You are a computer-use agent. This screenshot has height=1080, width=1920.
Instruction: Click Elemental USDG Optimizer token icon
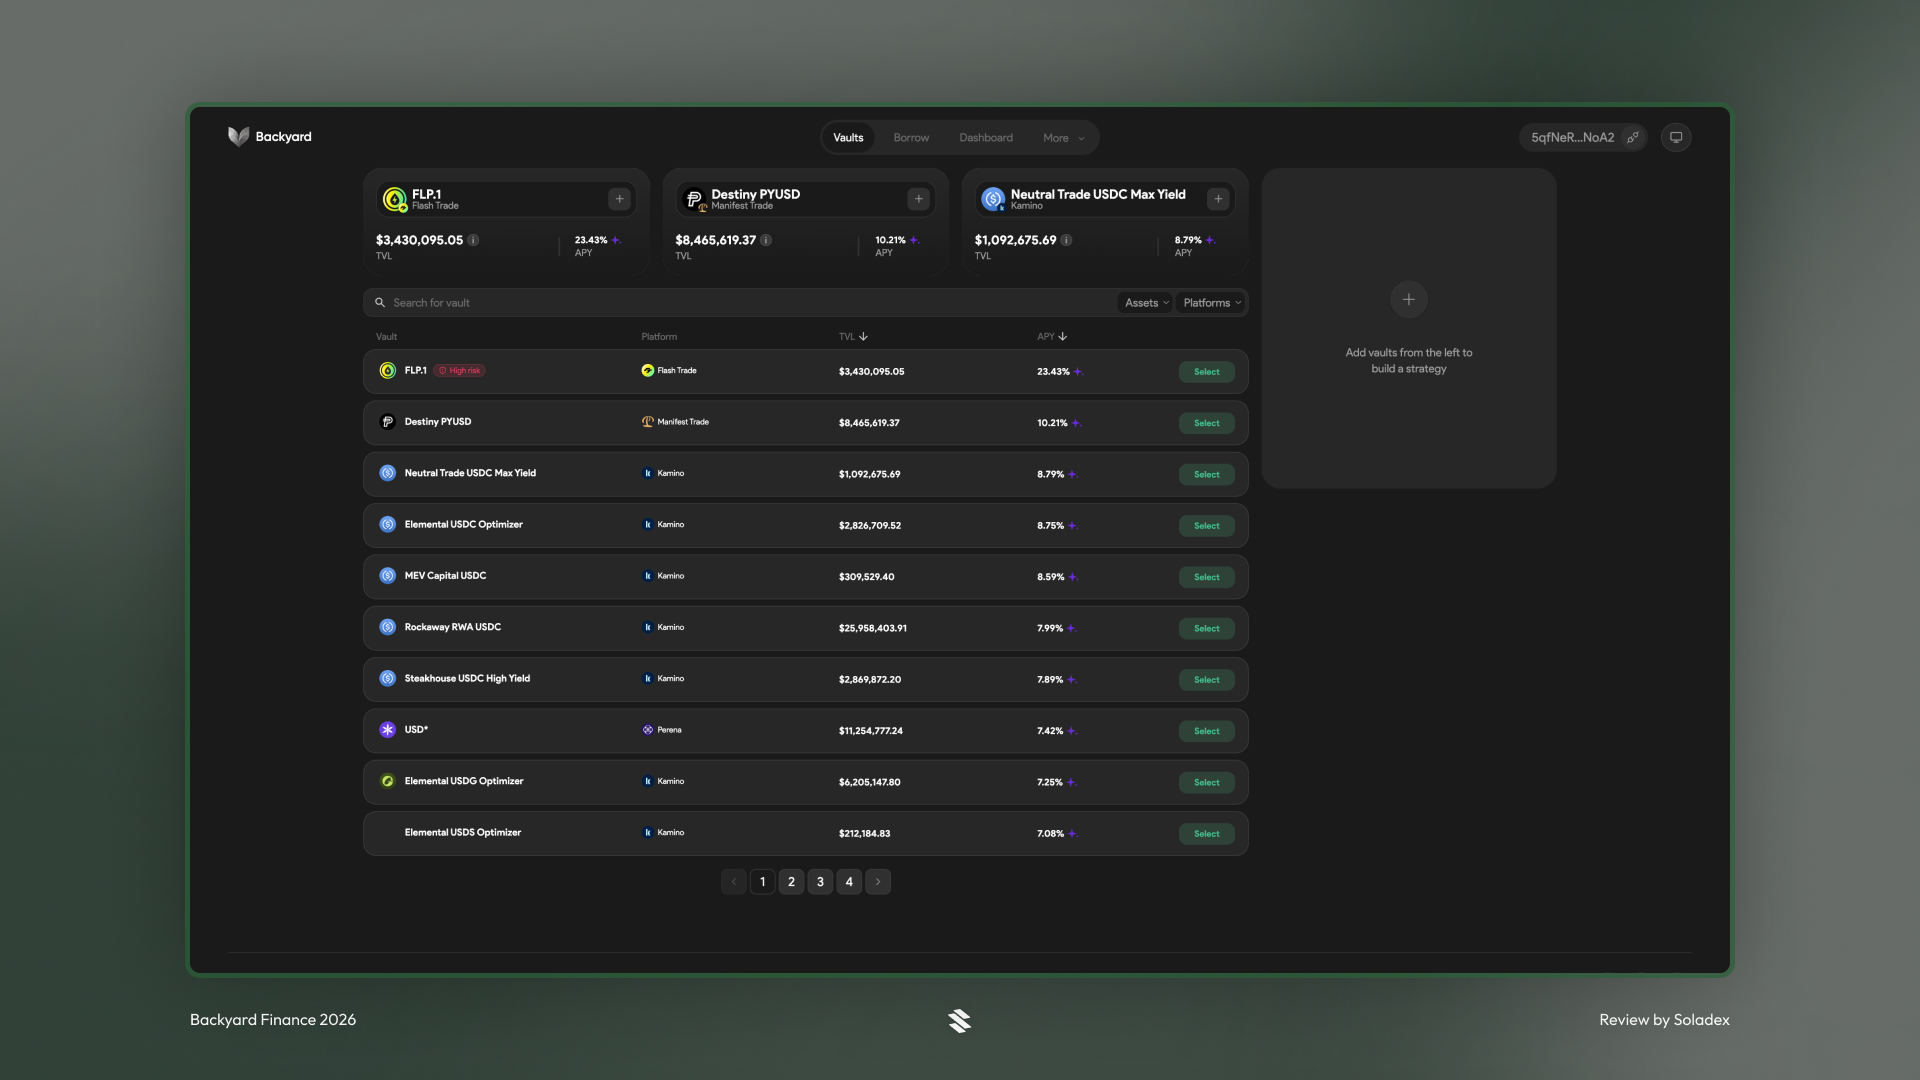pyautogui.click(x=388, y=781)
